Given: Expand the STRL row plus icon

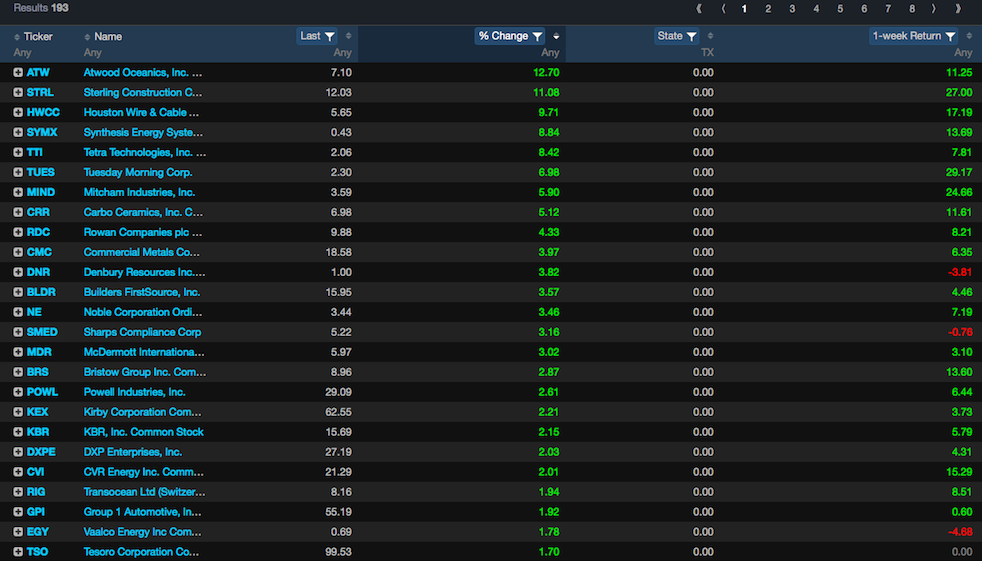Looking at the screenshot, I should [x=18, y=93].
